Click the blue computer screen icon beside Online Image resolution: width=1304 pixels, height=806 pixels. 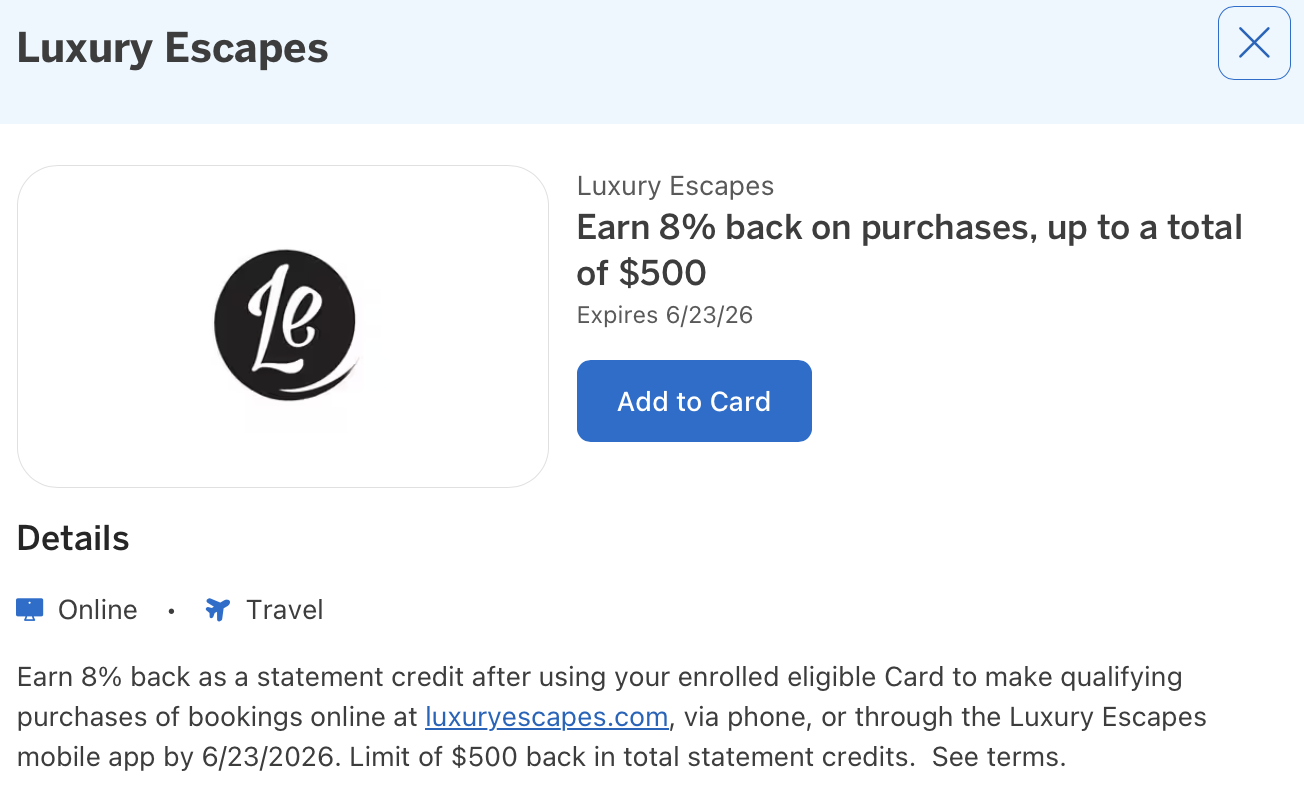tap(30, 608)
